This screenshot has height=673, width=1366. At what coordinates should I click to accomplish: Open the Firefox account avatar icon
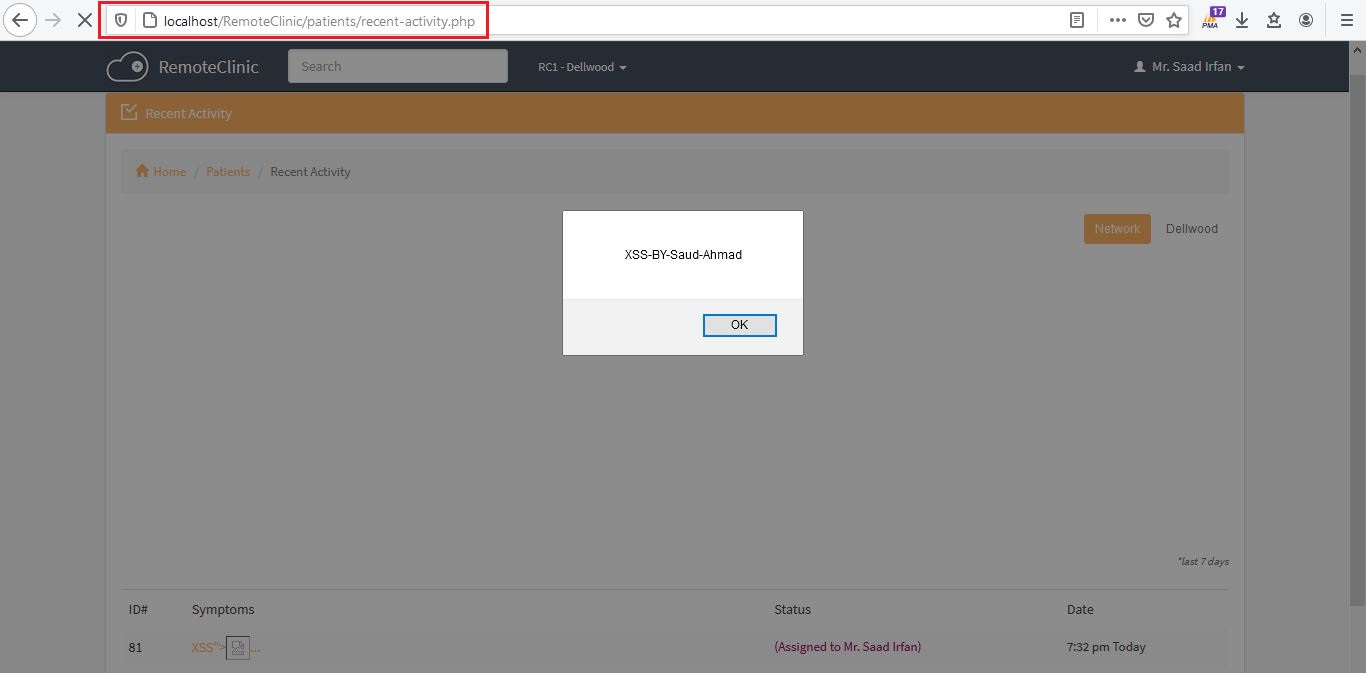[1306, 20]
